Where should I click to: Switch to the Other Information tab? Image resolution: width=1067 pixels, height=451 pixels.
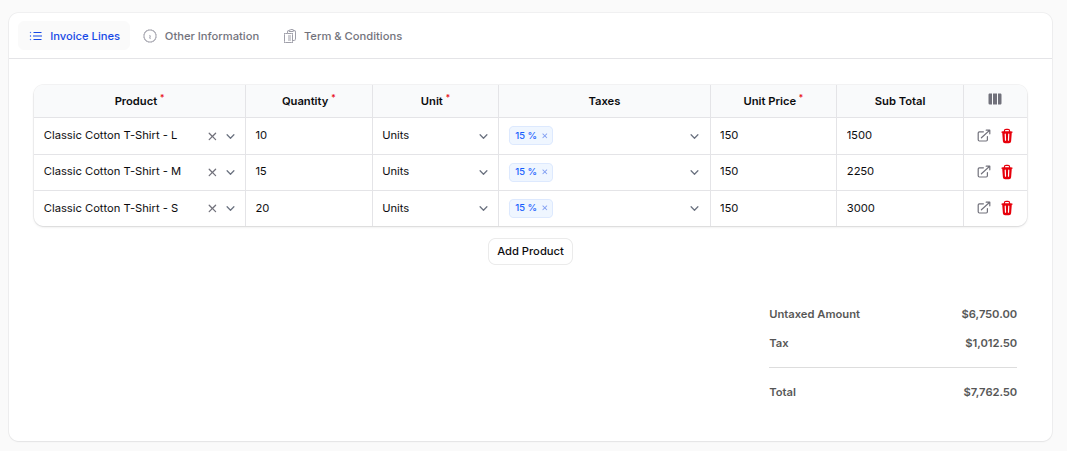[x=201, y=36]
